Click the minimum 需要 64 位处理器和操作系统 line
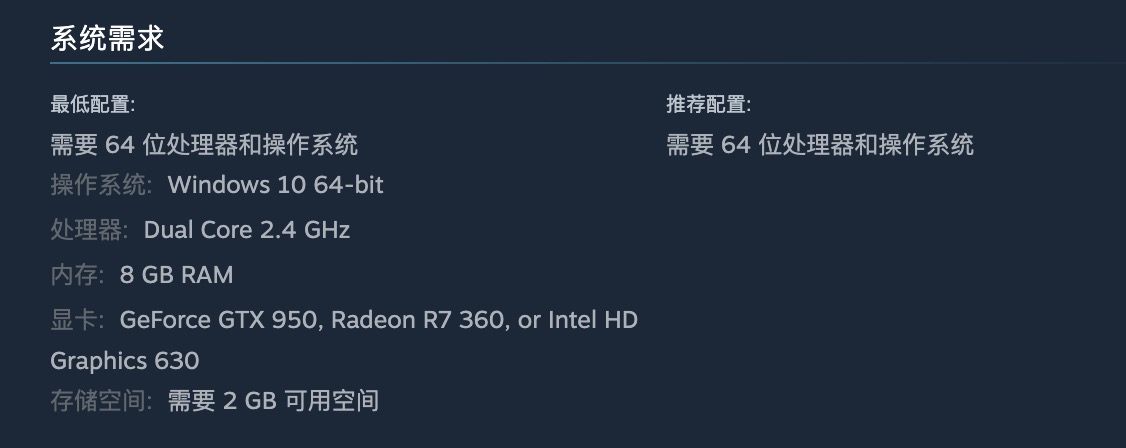 point(204,145)
